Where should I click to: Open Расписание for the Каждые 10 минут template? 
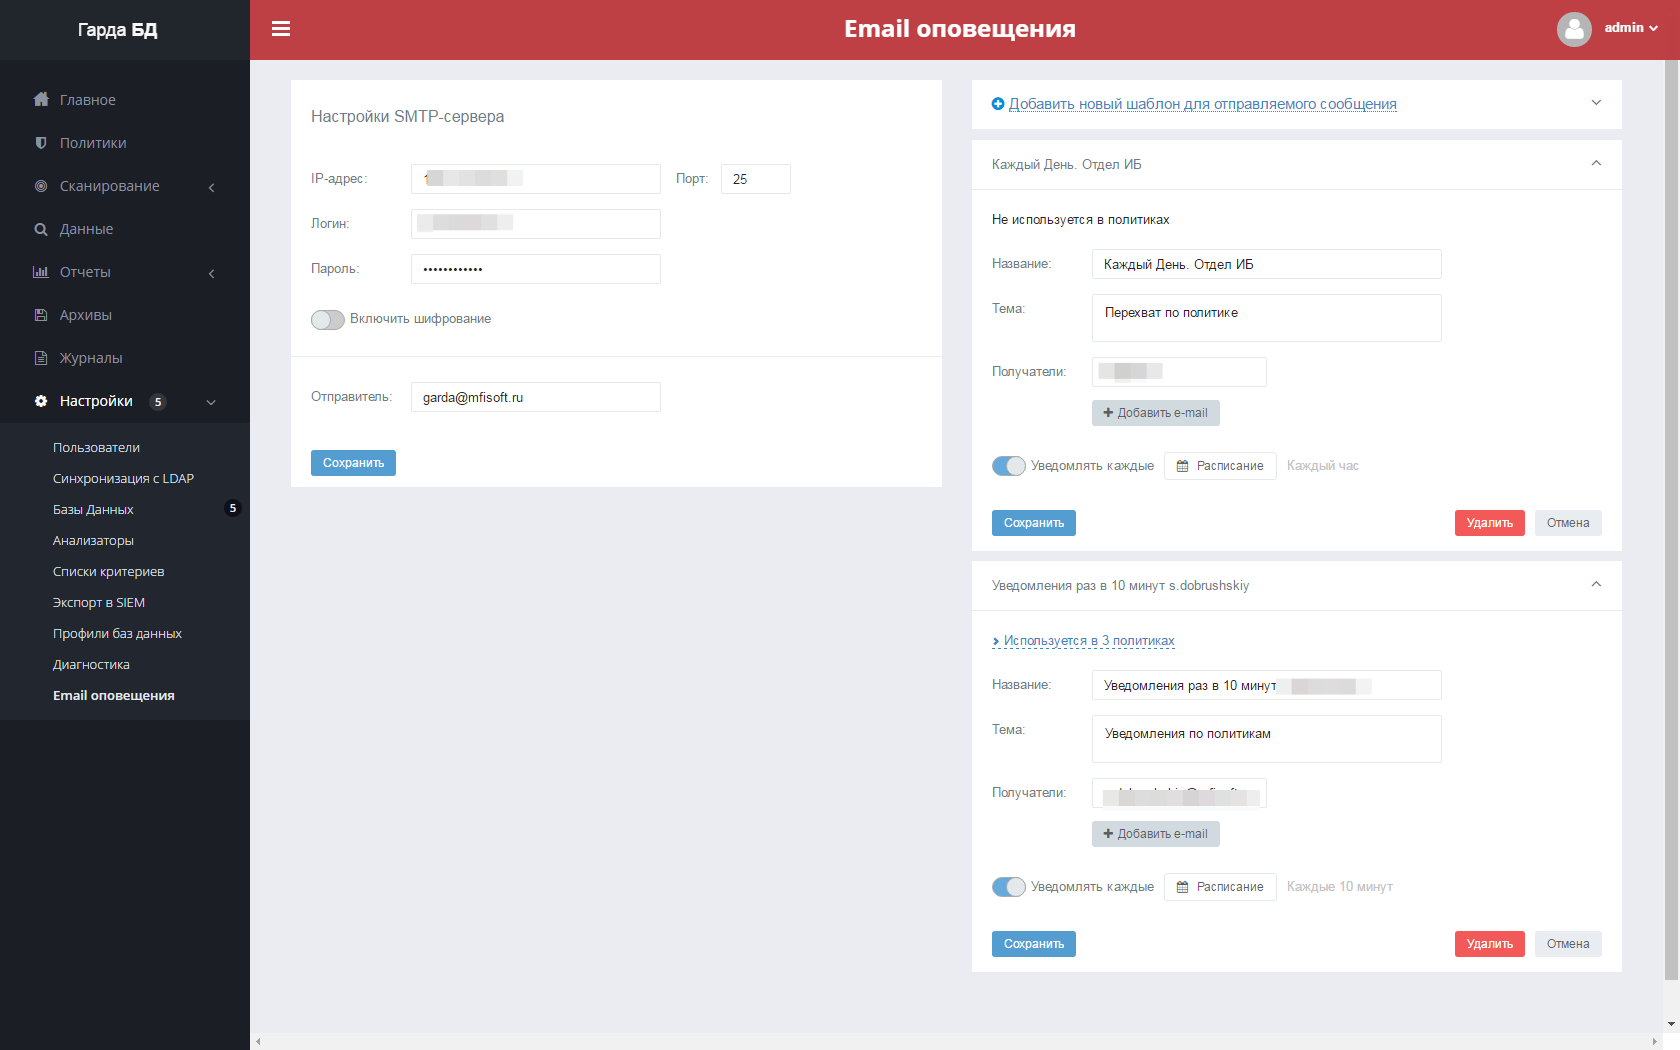point(1220,887)
